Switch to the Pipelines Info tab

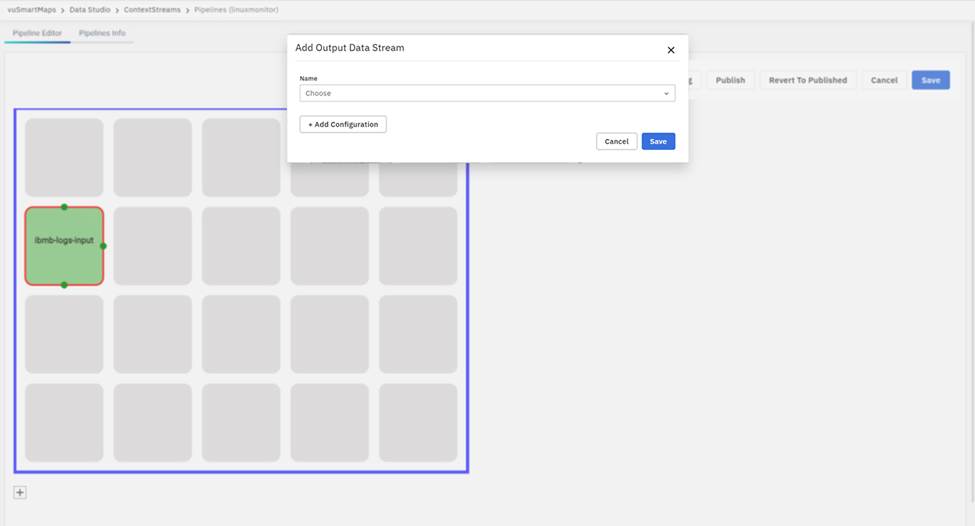[x=102, y=33]
